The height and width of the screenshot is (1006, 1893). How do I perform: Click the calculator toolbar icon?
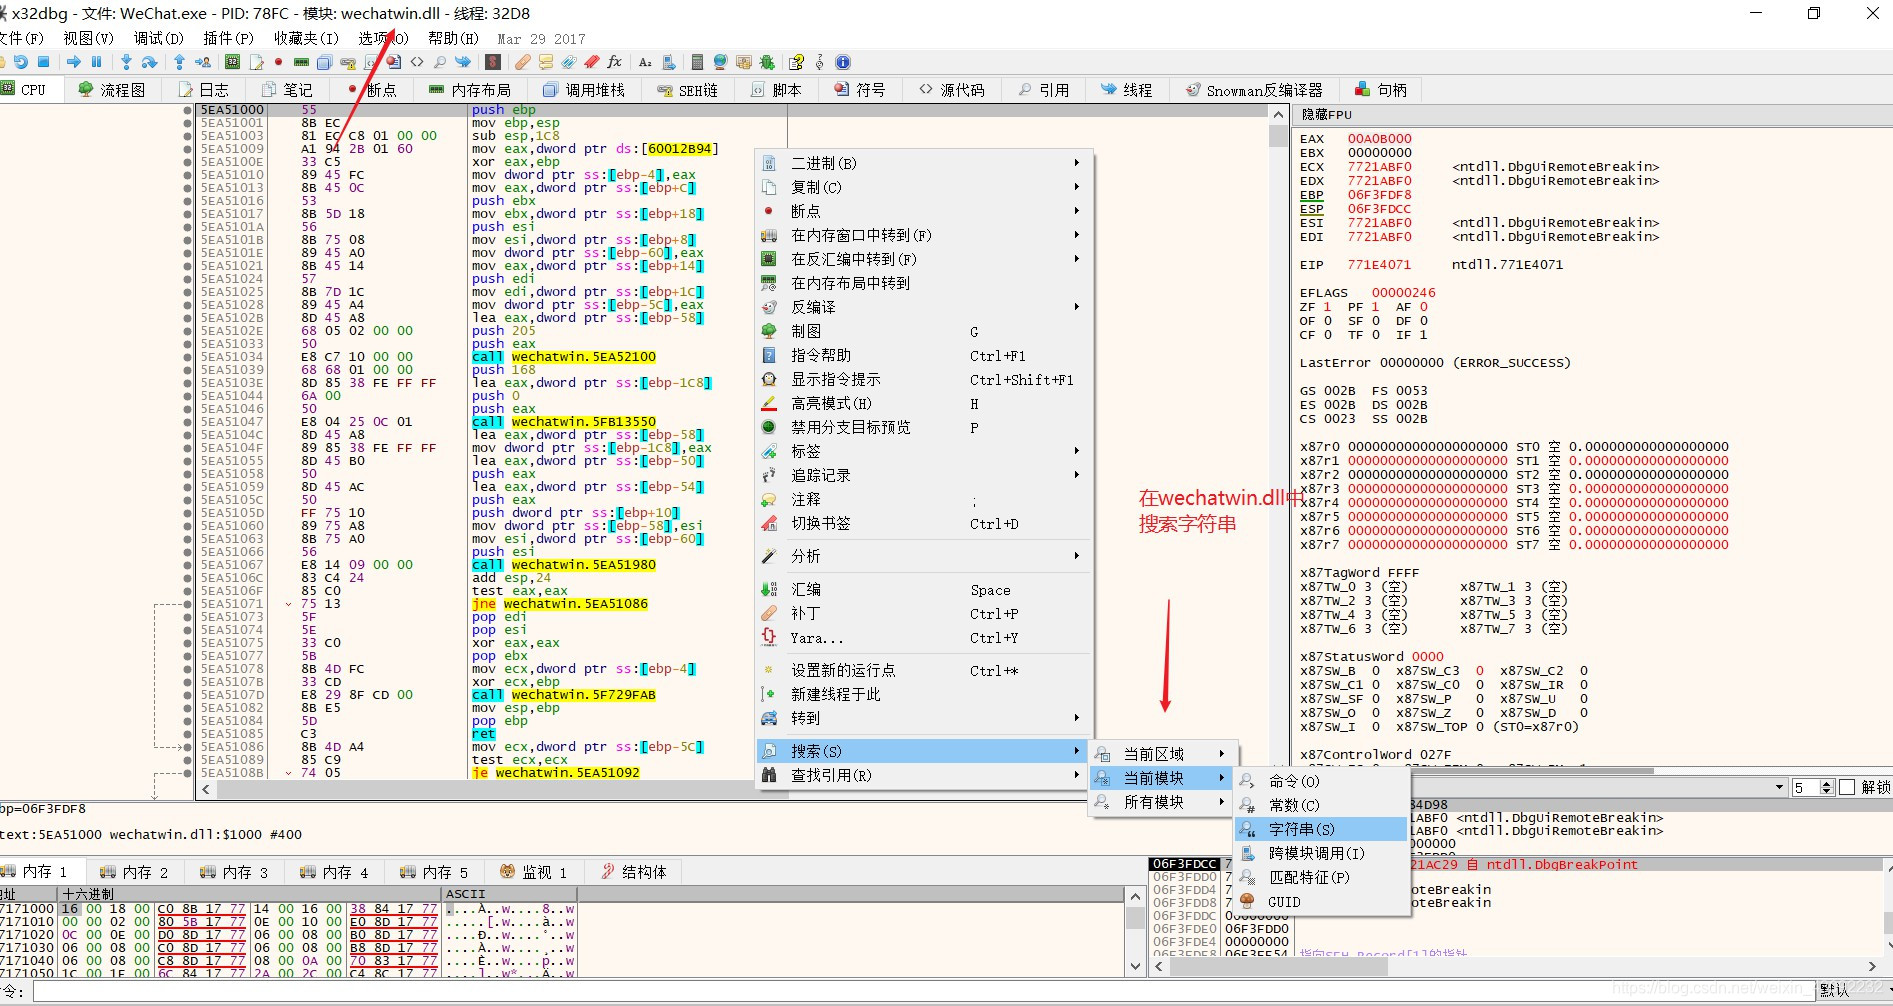pos(697,62)
